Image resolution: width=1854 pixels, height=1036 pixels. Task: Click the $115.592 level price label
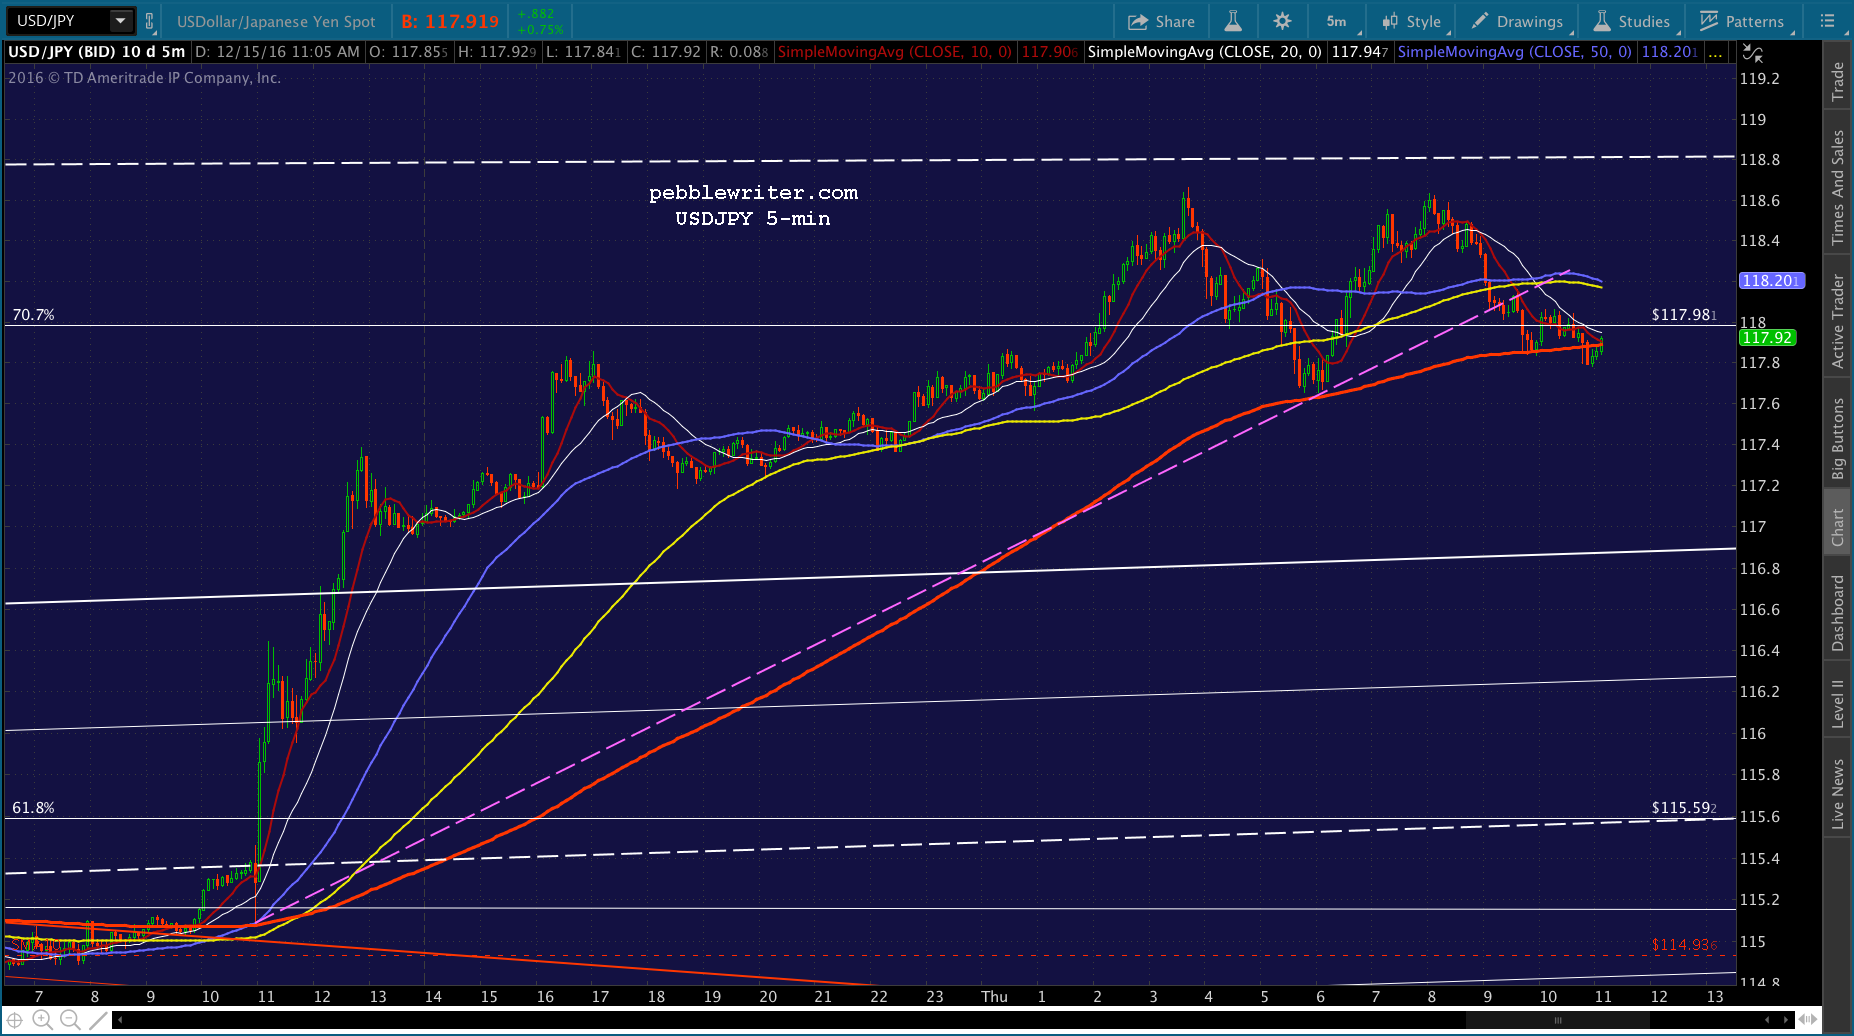coord(1684,808)
